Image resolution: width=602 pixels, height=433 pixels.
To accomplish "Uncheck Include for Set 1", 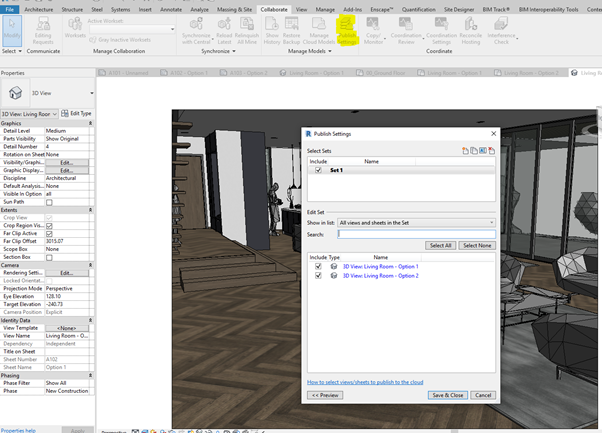I will click(x=318, y=170).
